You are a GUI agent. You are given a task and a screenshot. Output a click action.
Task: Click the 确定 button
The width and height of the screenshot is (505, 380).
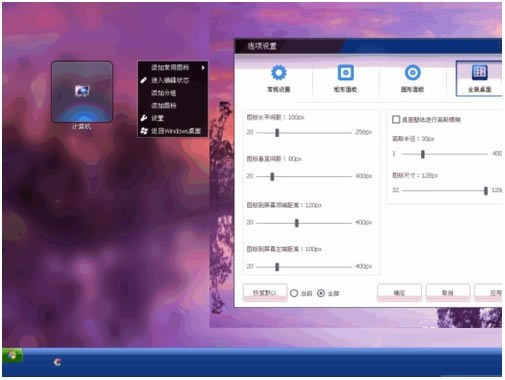click(399, 293)
